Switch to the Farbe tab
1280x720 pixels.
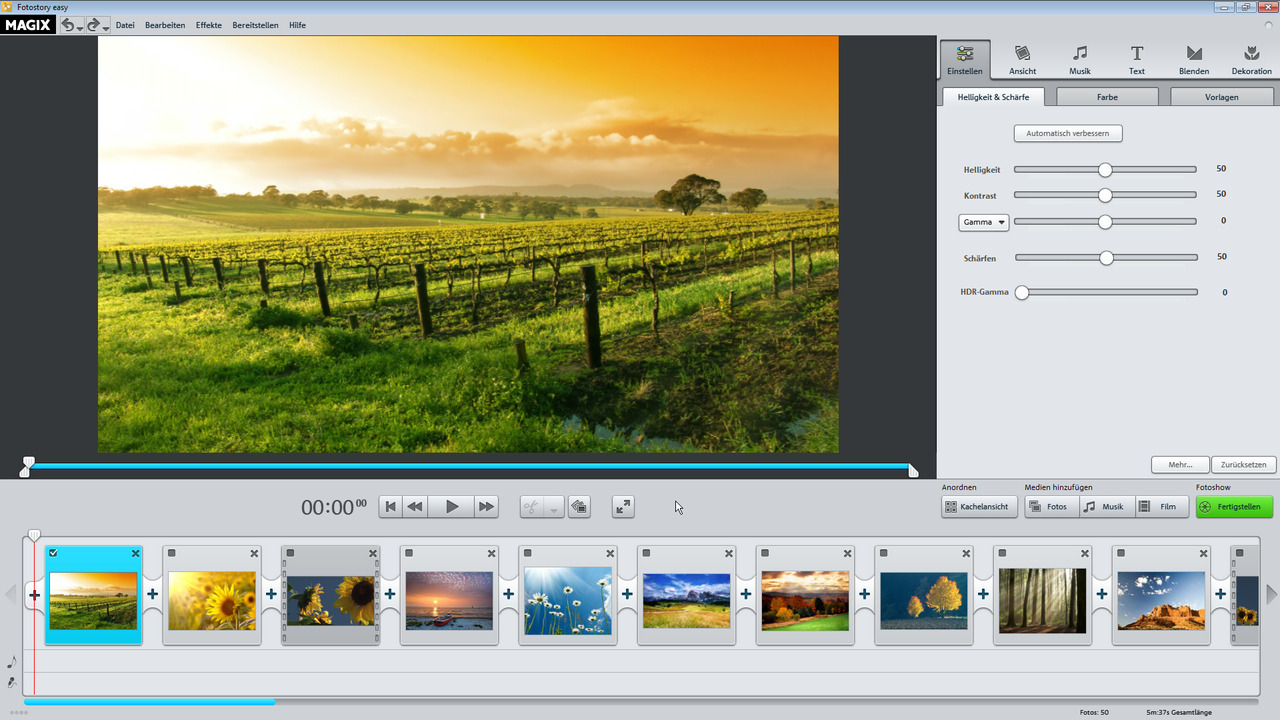1107,97
